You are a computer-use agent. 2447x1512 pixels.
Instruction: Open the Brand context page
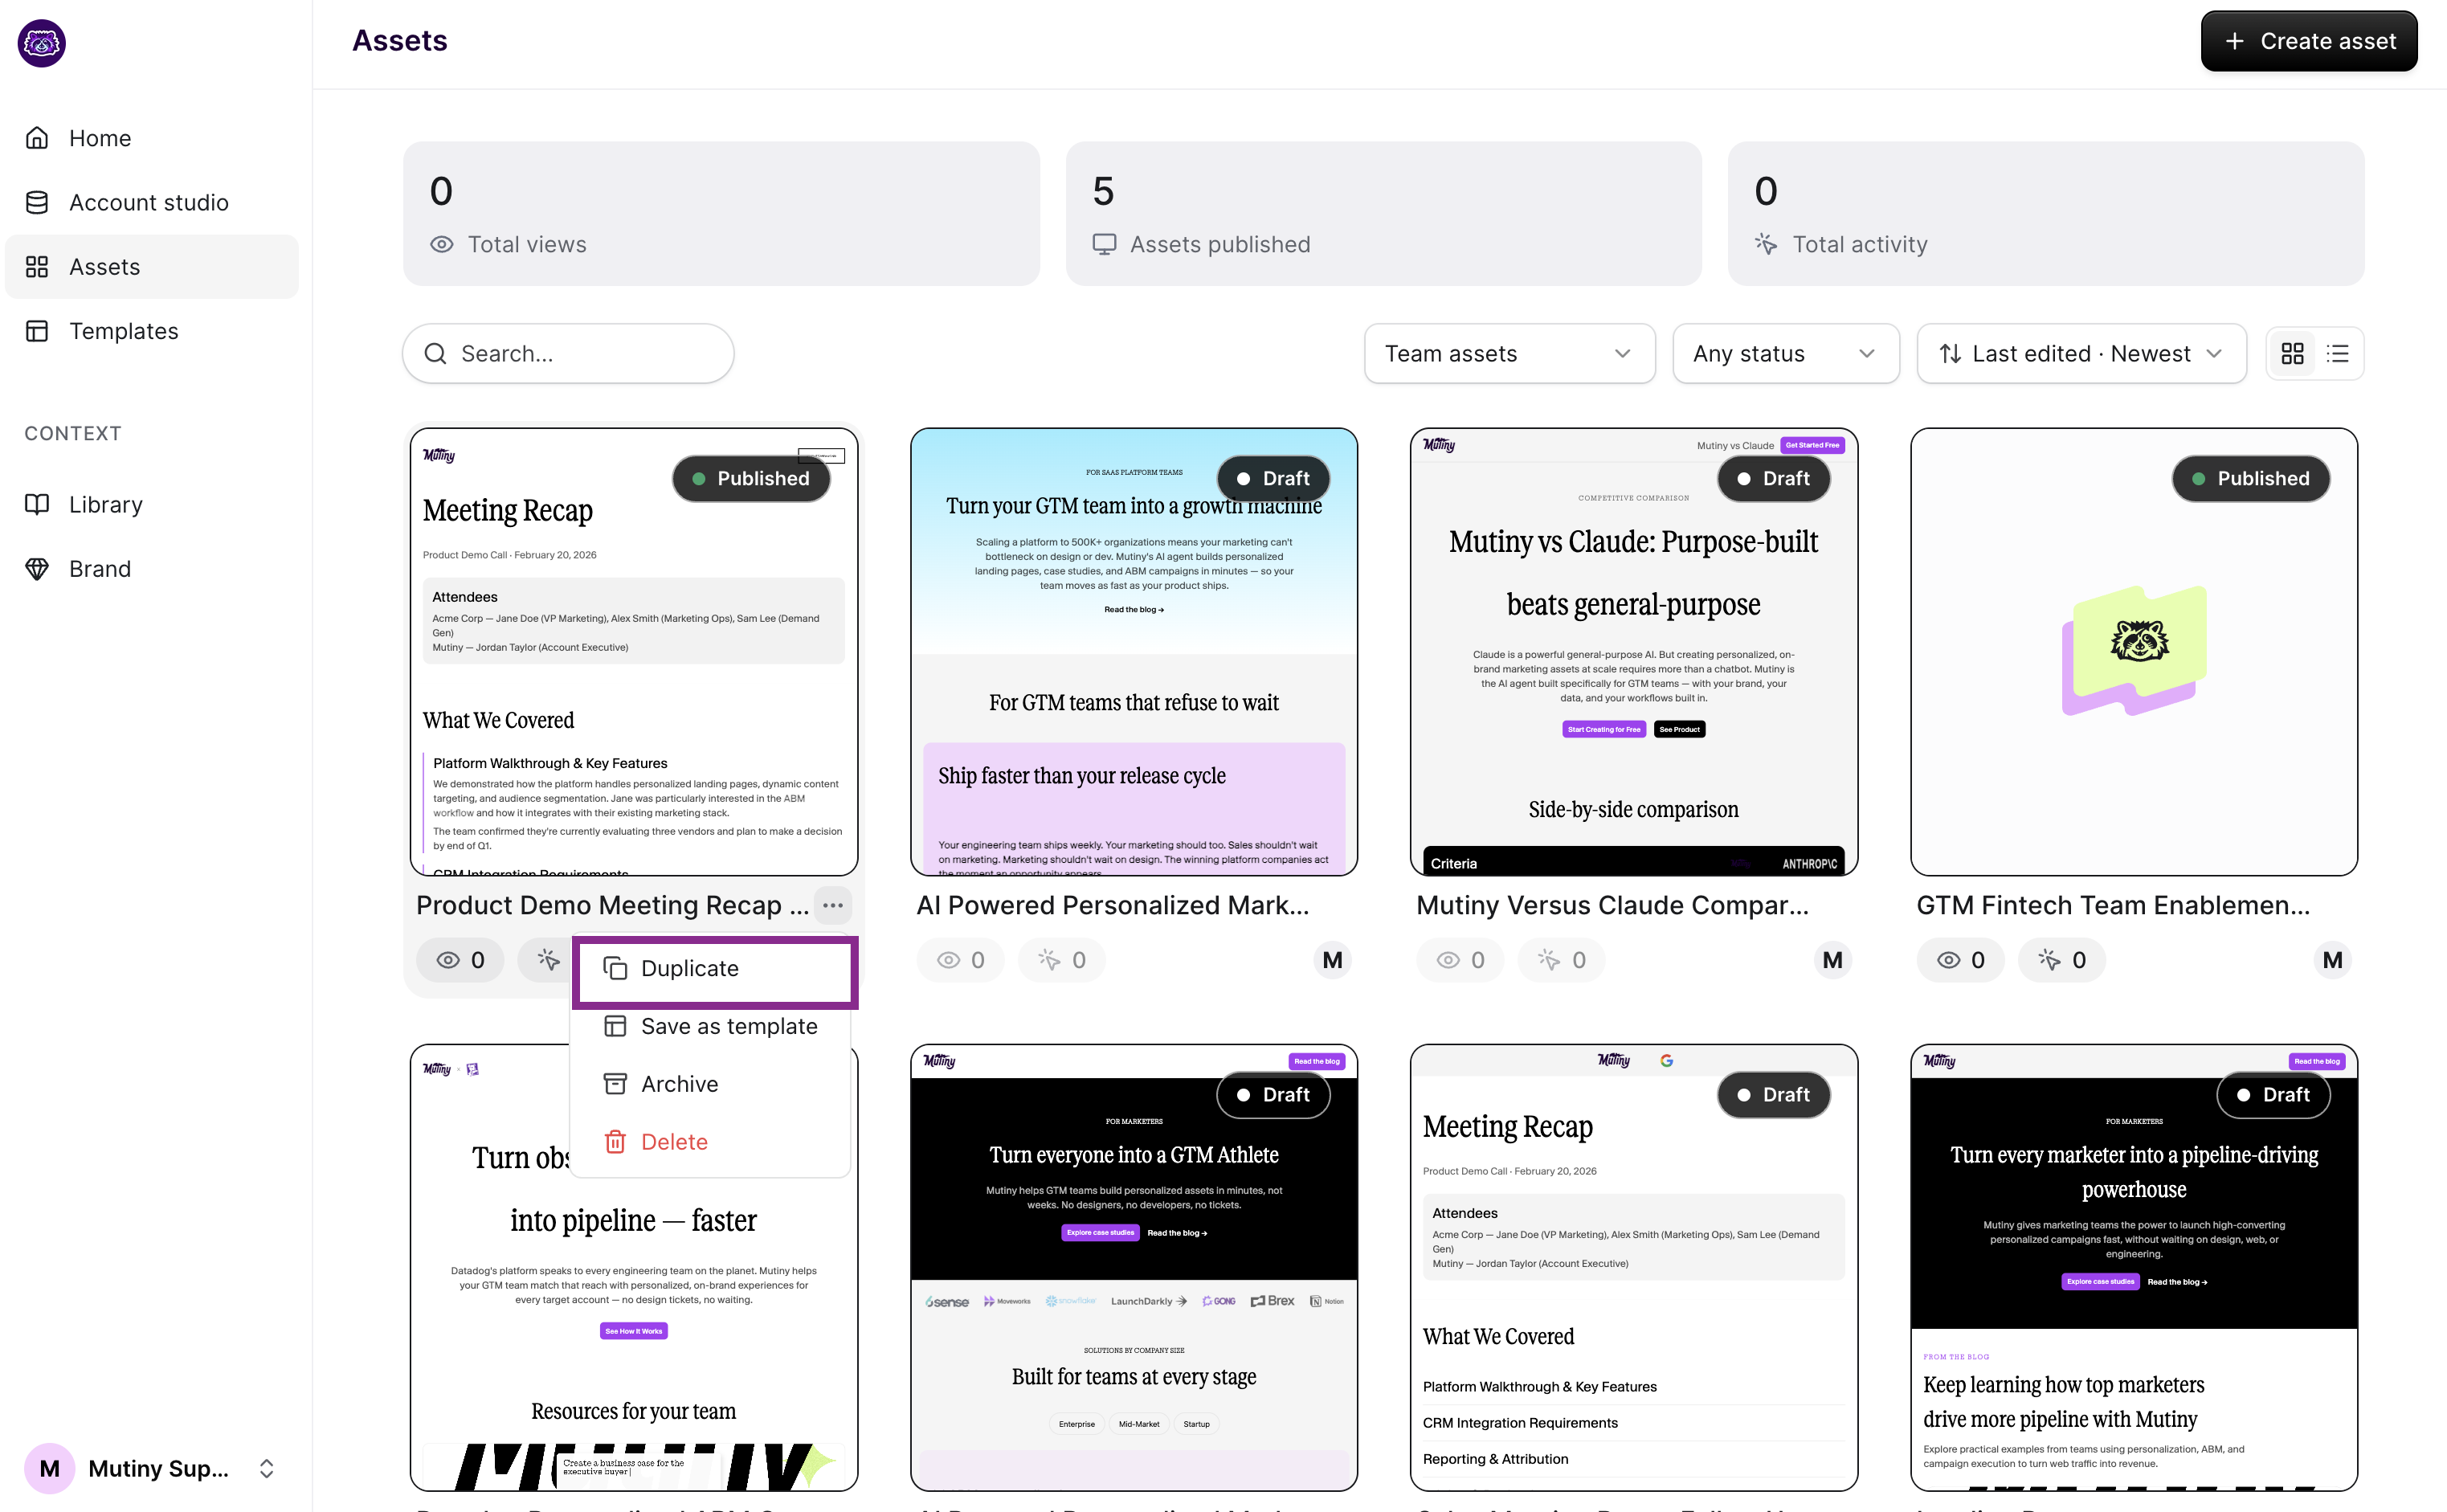coord(151,568)
